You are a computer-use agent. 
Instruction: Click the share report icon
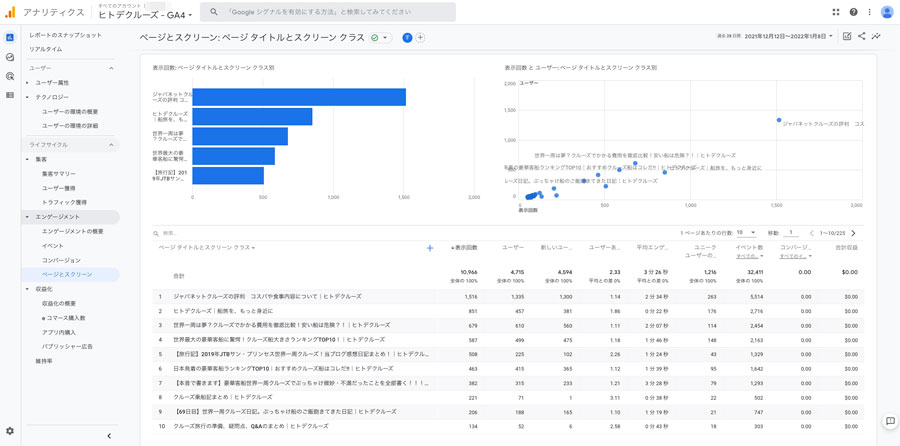coord(862,36)
